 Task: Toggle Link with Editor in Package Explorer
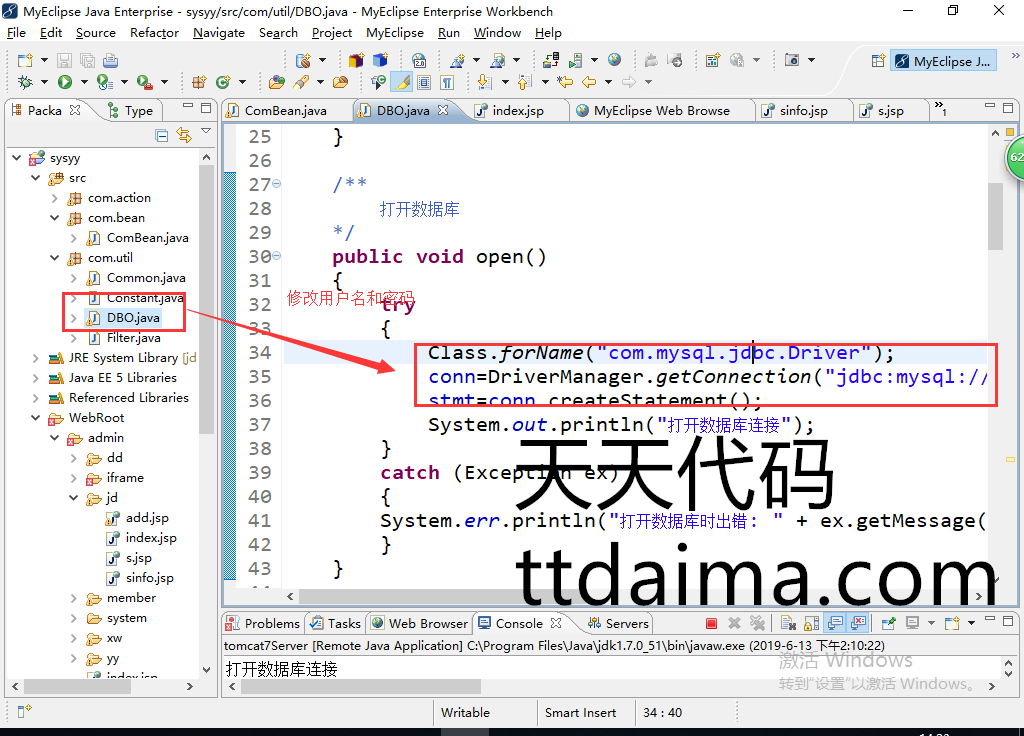pyautogui.click(x=183, y=135)
